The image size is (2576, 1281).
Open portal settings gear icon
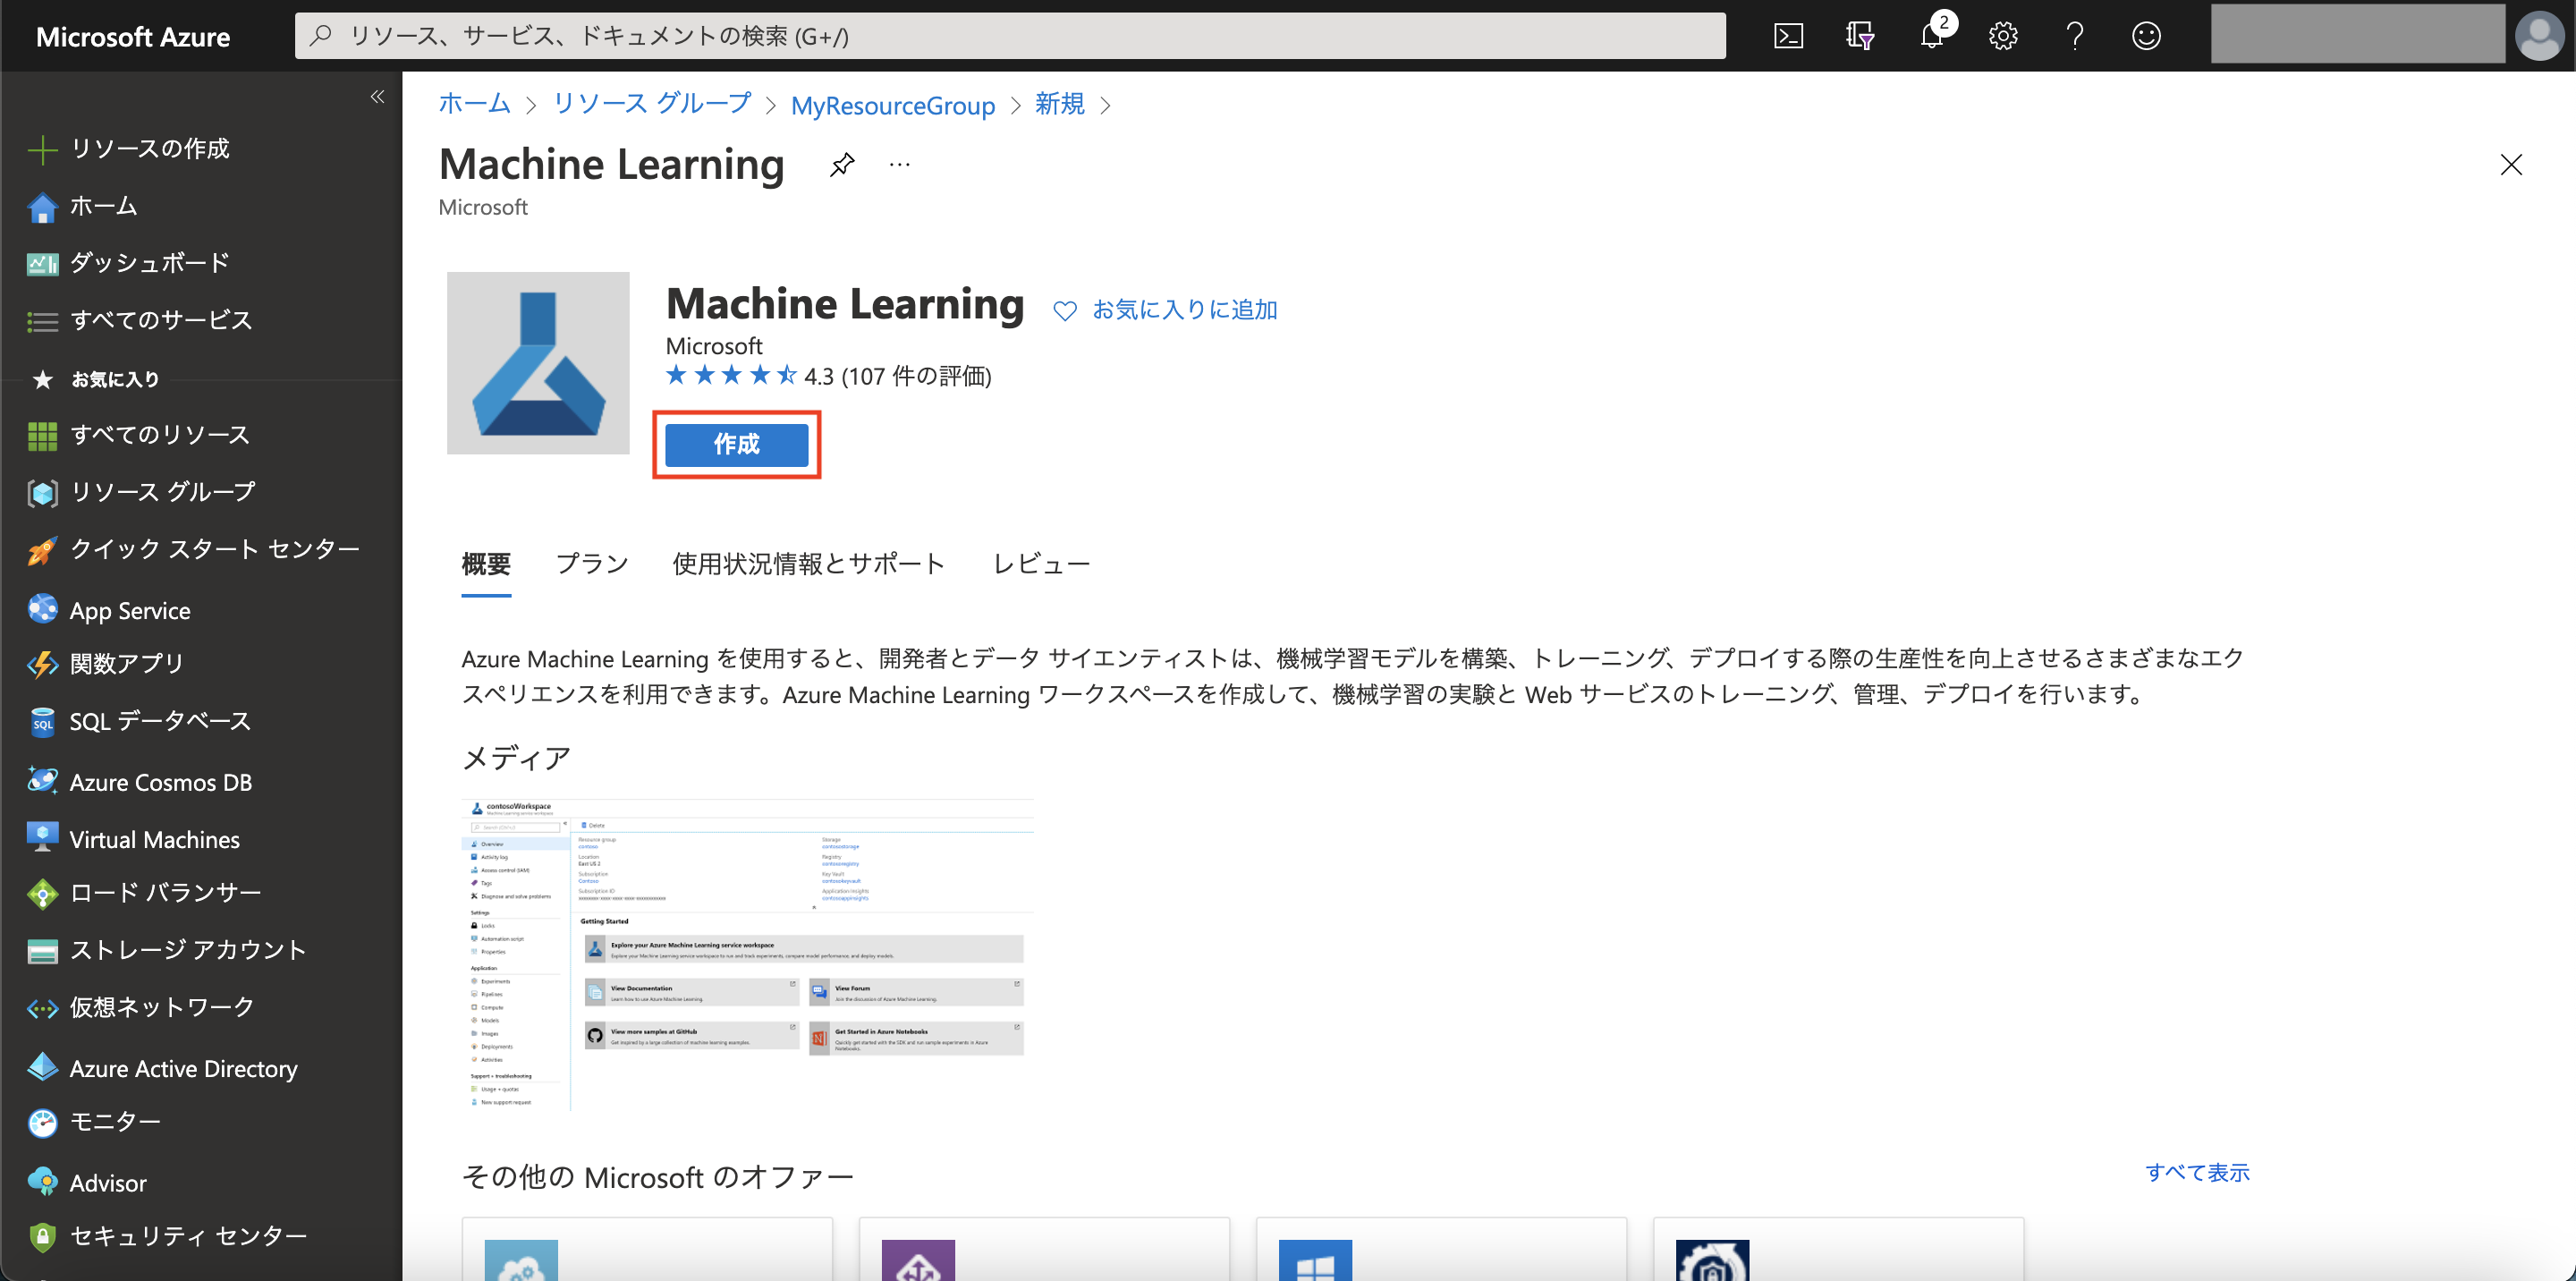[x=2003, y=35]
